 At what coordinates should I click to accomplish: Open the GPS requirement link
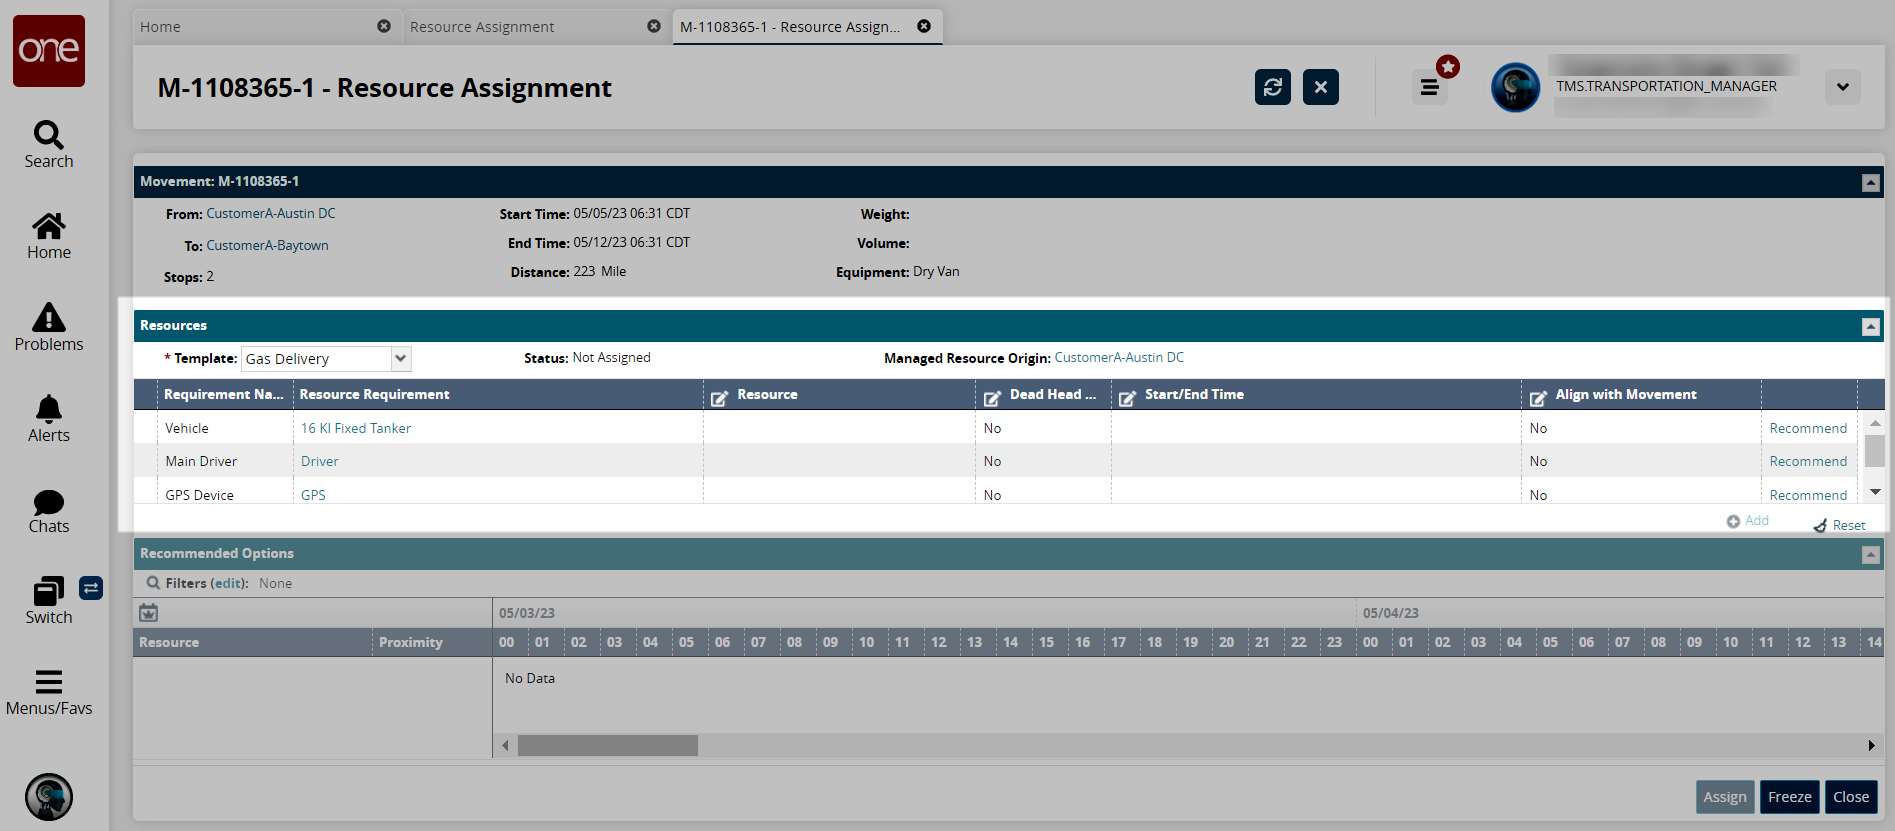(x=313, y=495)
